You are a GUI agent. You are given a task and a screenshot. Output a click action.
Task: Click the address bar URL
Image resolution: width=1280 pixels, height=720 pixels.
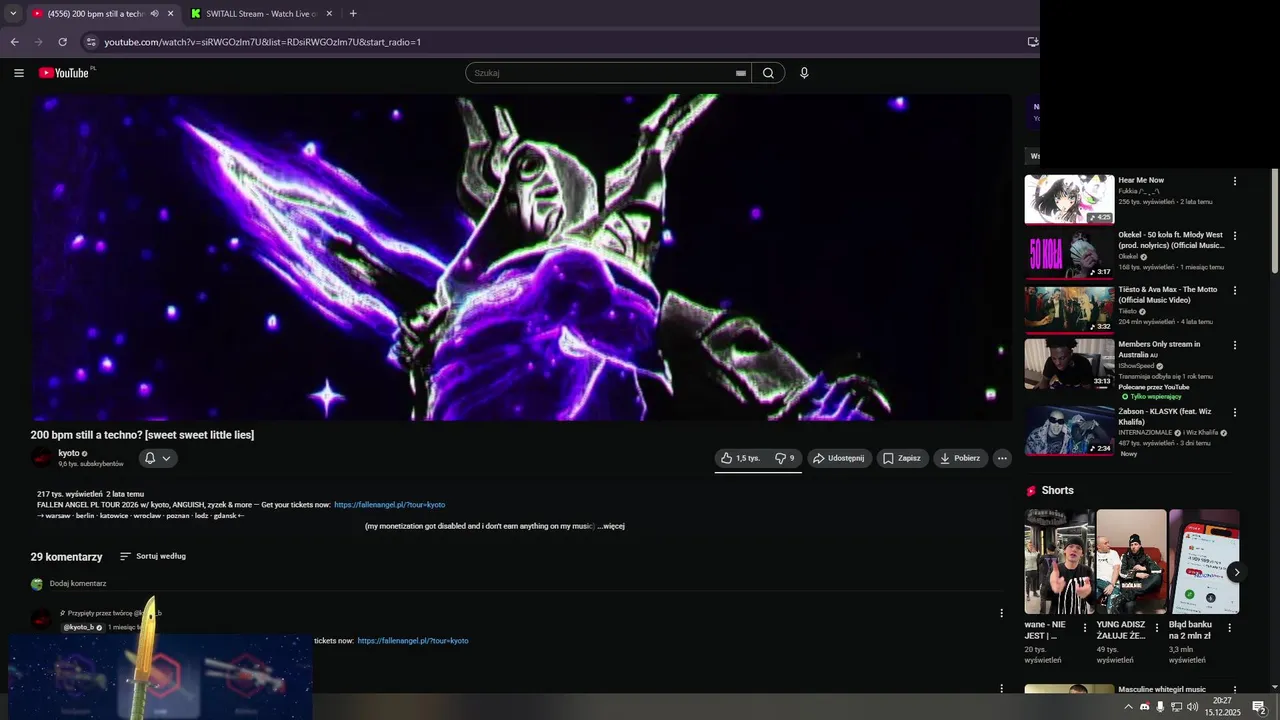[263, 42]
